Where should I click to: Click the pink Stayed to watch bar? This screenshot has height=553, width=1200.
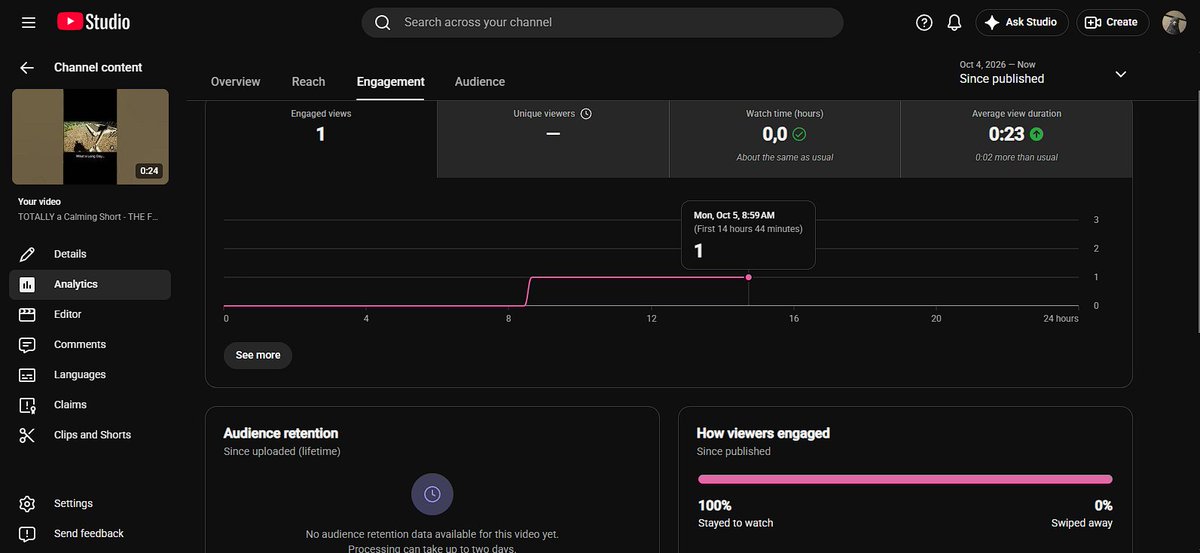coord(905,479)
